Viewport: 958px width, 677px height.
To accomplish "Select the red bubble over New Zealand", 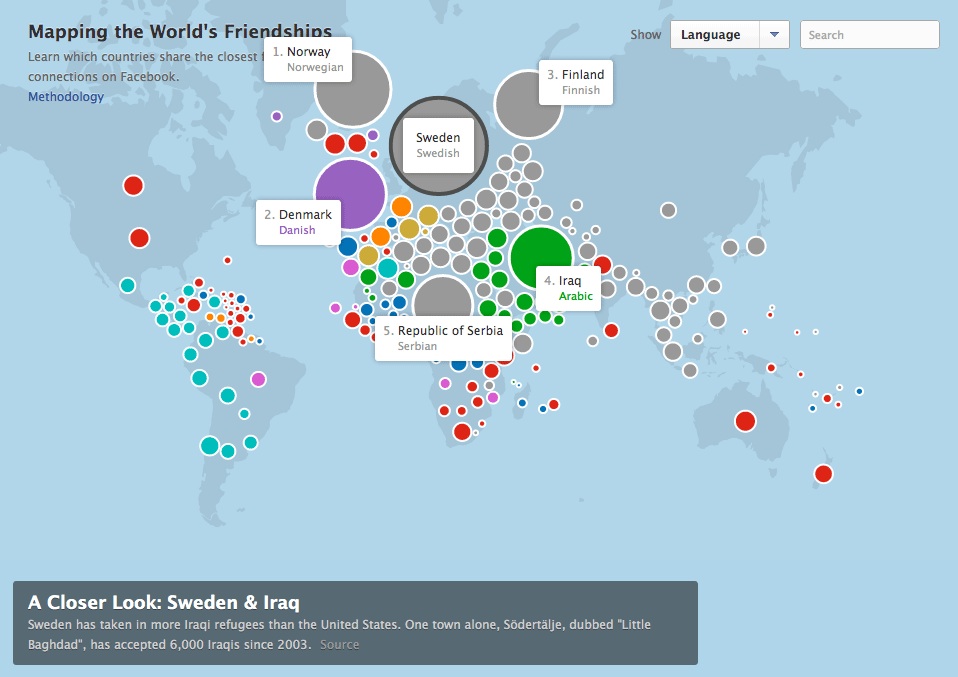I will (823, 473).
